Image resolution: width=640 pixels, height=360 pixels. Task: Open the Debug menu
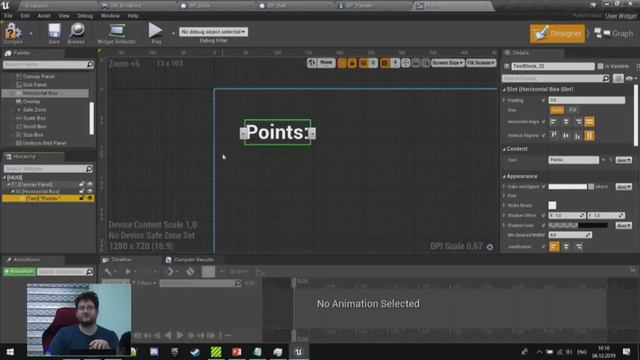pos(85,16)
